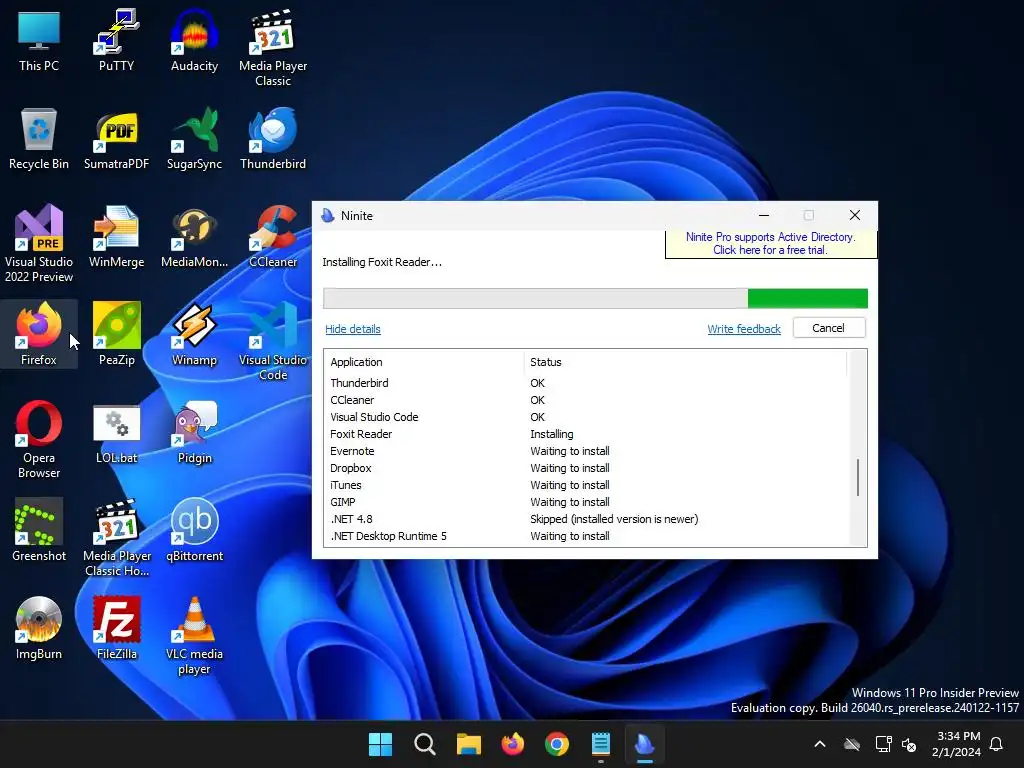Select the Greenshot desktop shortcut

39,530
